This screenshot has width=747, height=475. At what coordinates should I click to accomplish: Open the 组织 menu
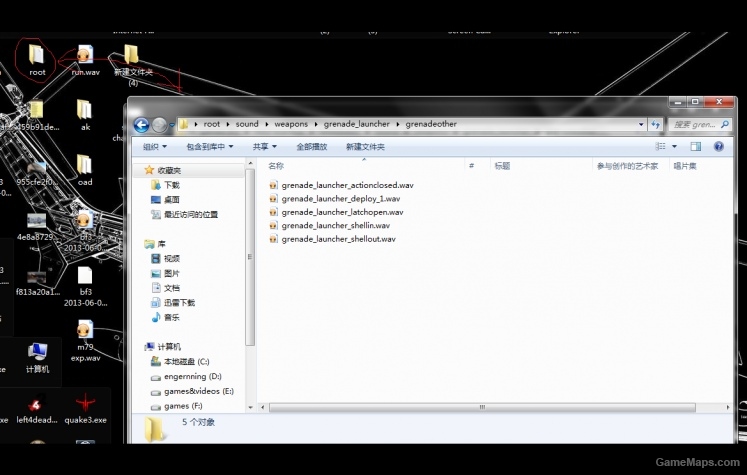[x=155, y=147]
